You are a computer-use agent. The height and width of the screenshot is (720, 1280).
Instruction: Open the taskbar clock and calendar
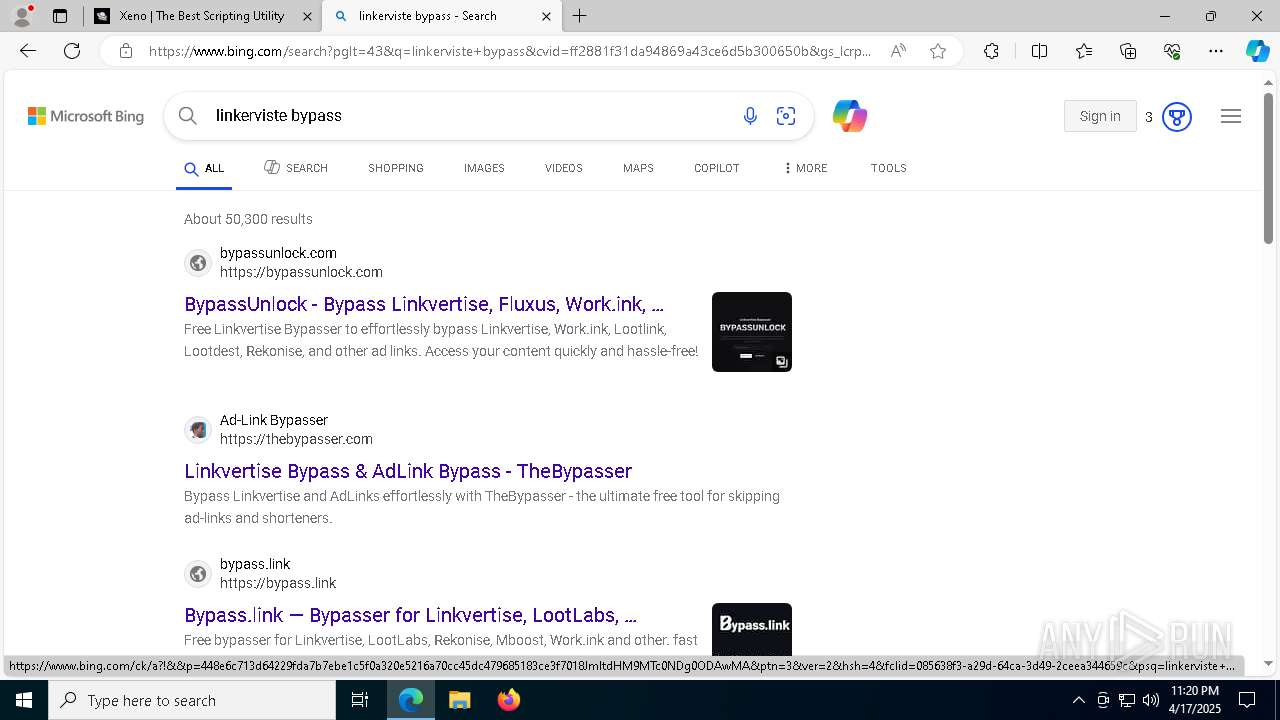click(1195, 700)
